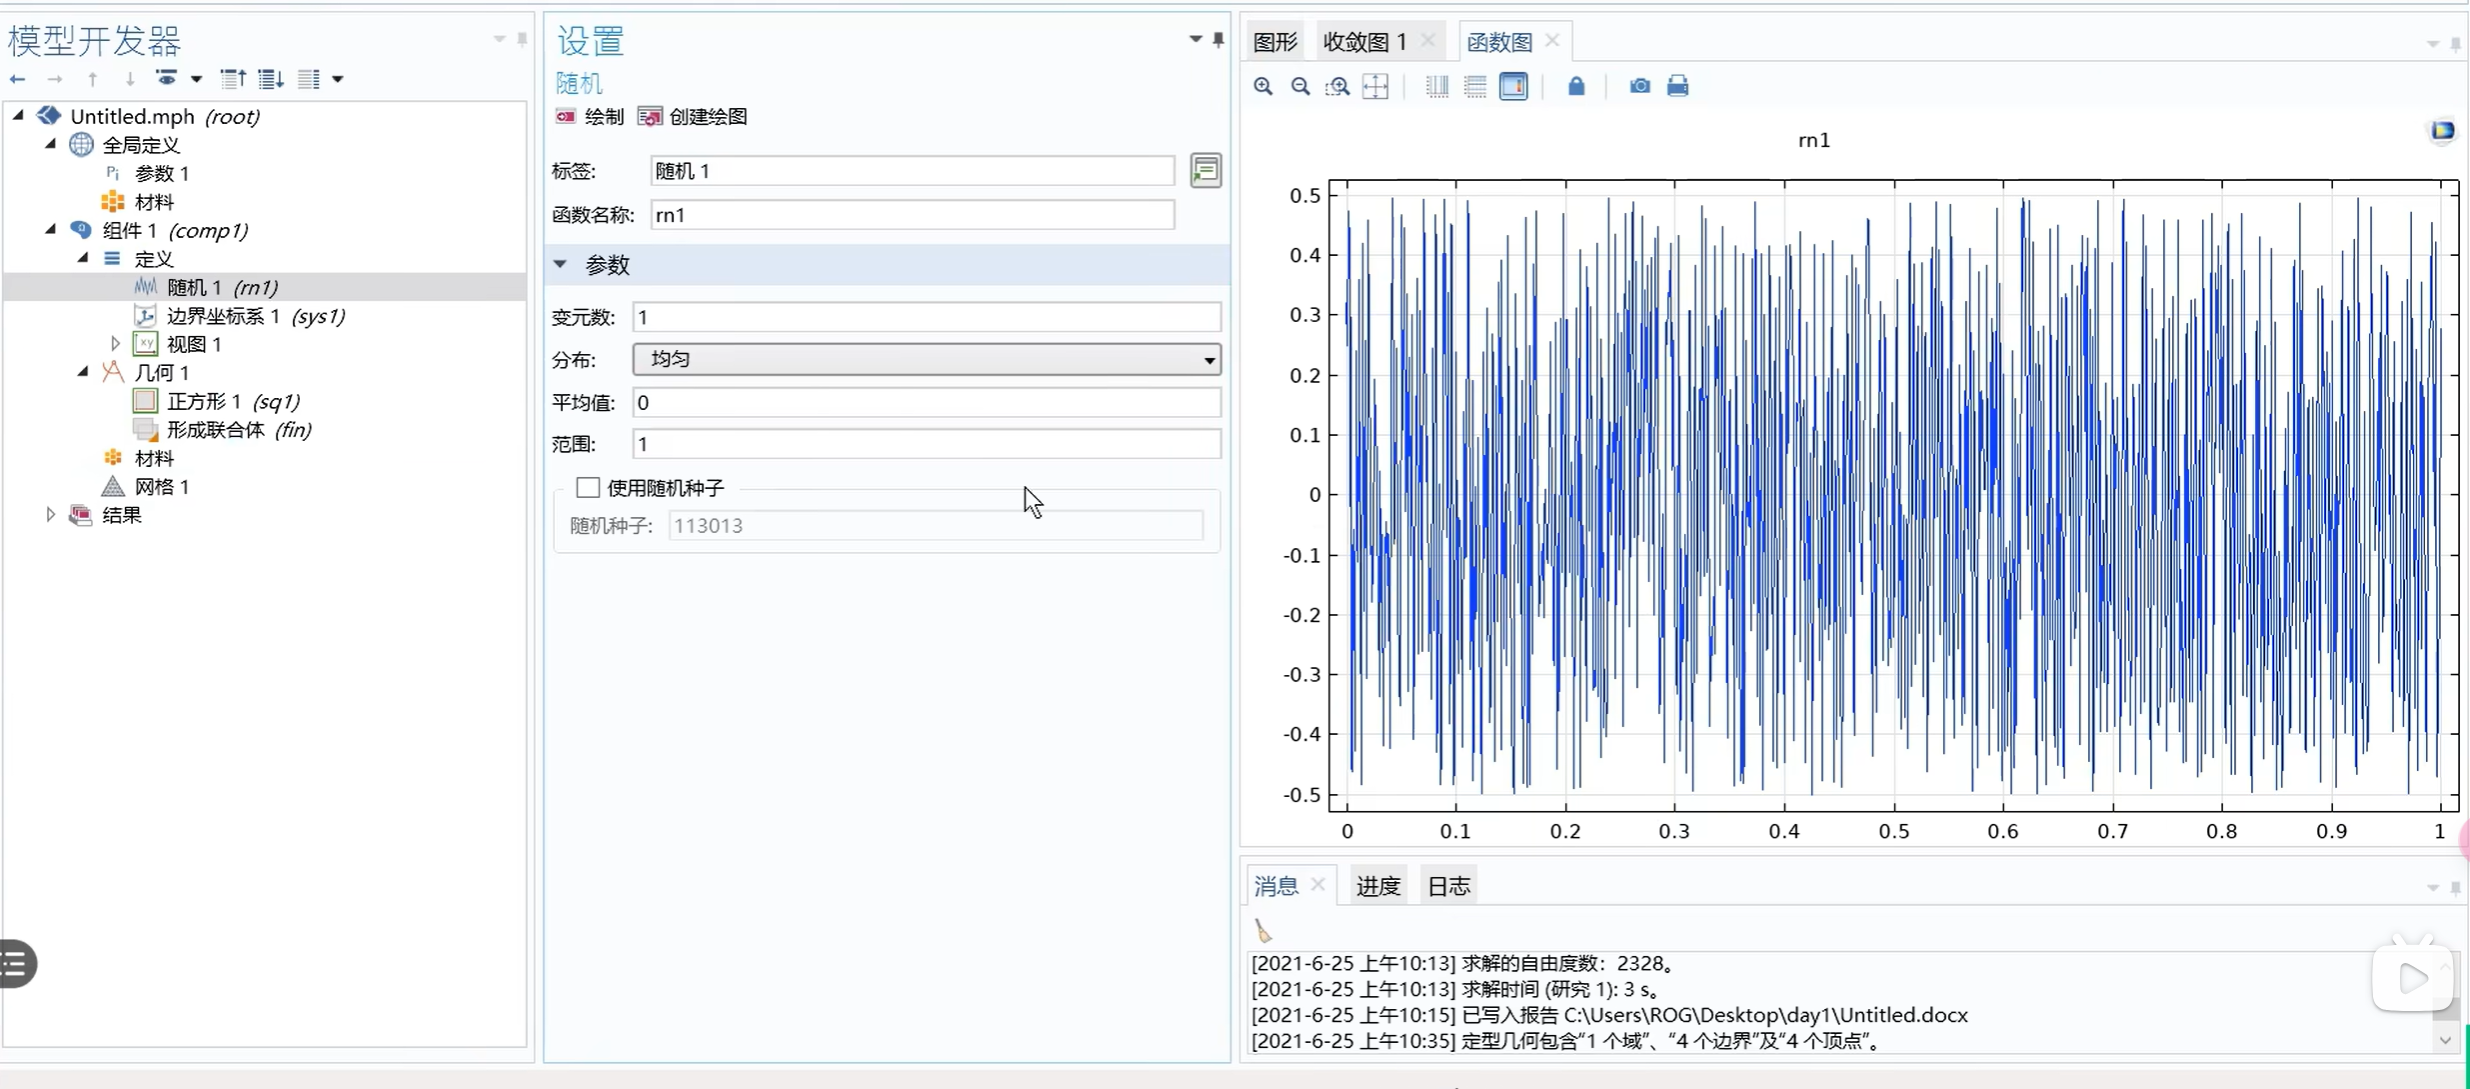This screenshot has height=1089, width=2470.
Task: Click the 绘制 plot button
Action: pos(590,117)
